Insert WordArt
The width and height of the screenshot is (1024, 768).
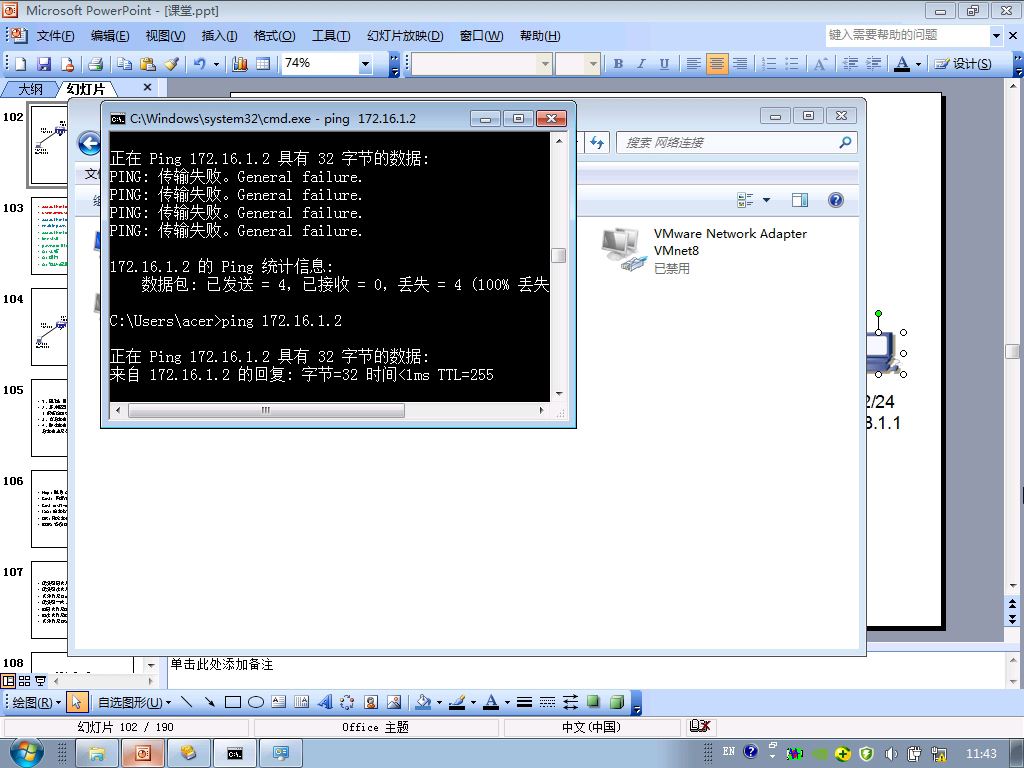(x=325, y=703)
